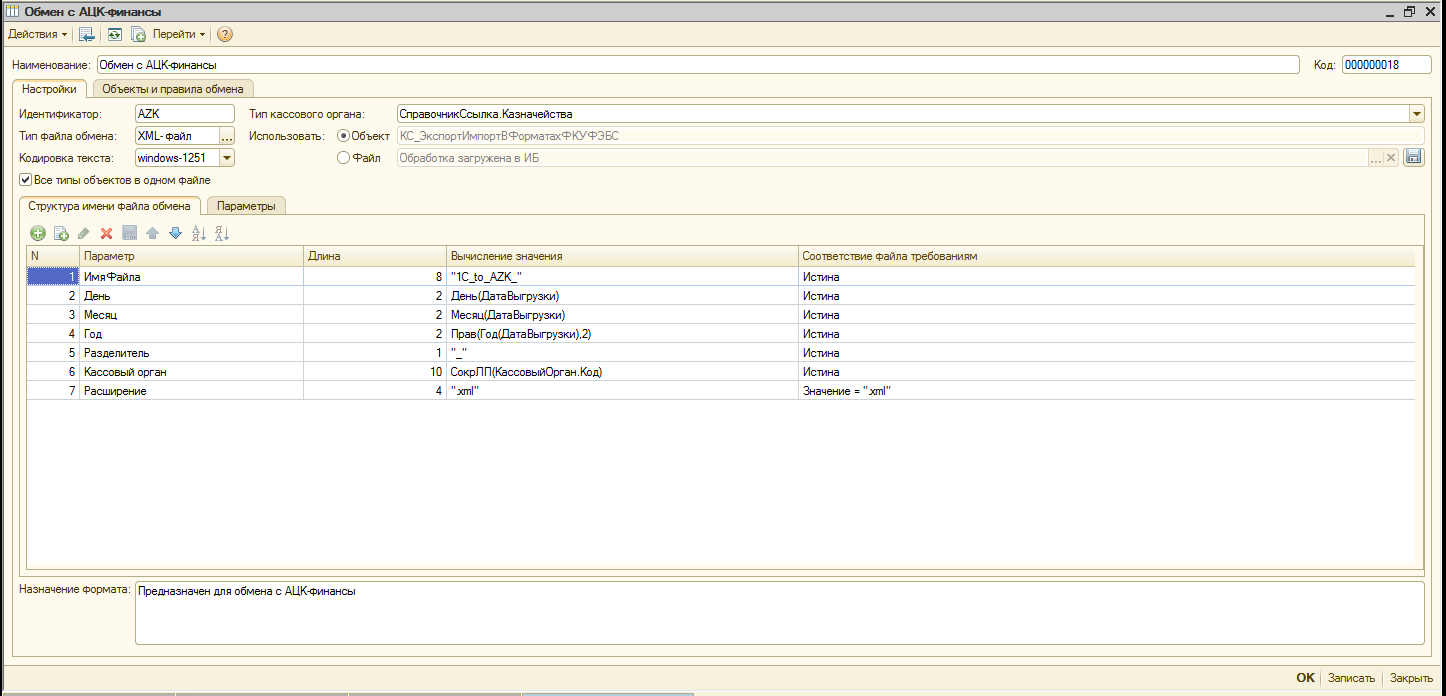Open the Тип кассового органа dropdown
The height and width of the screenshot is (696, 1446).
point(1416,114)
